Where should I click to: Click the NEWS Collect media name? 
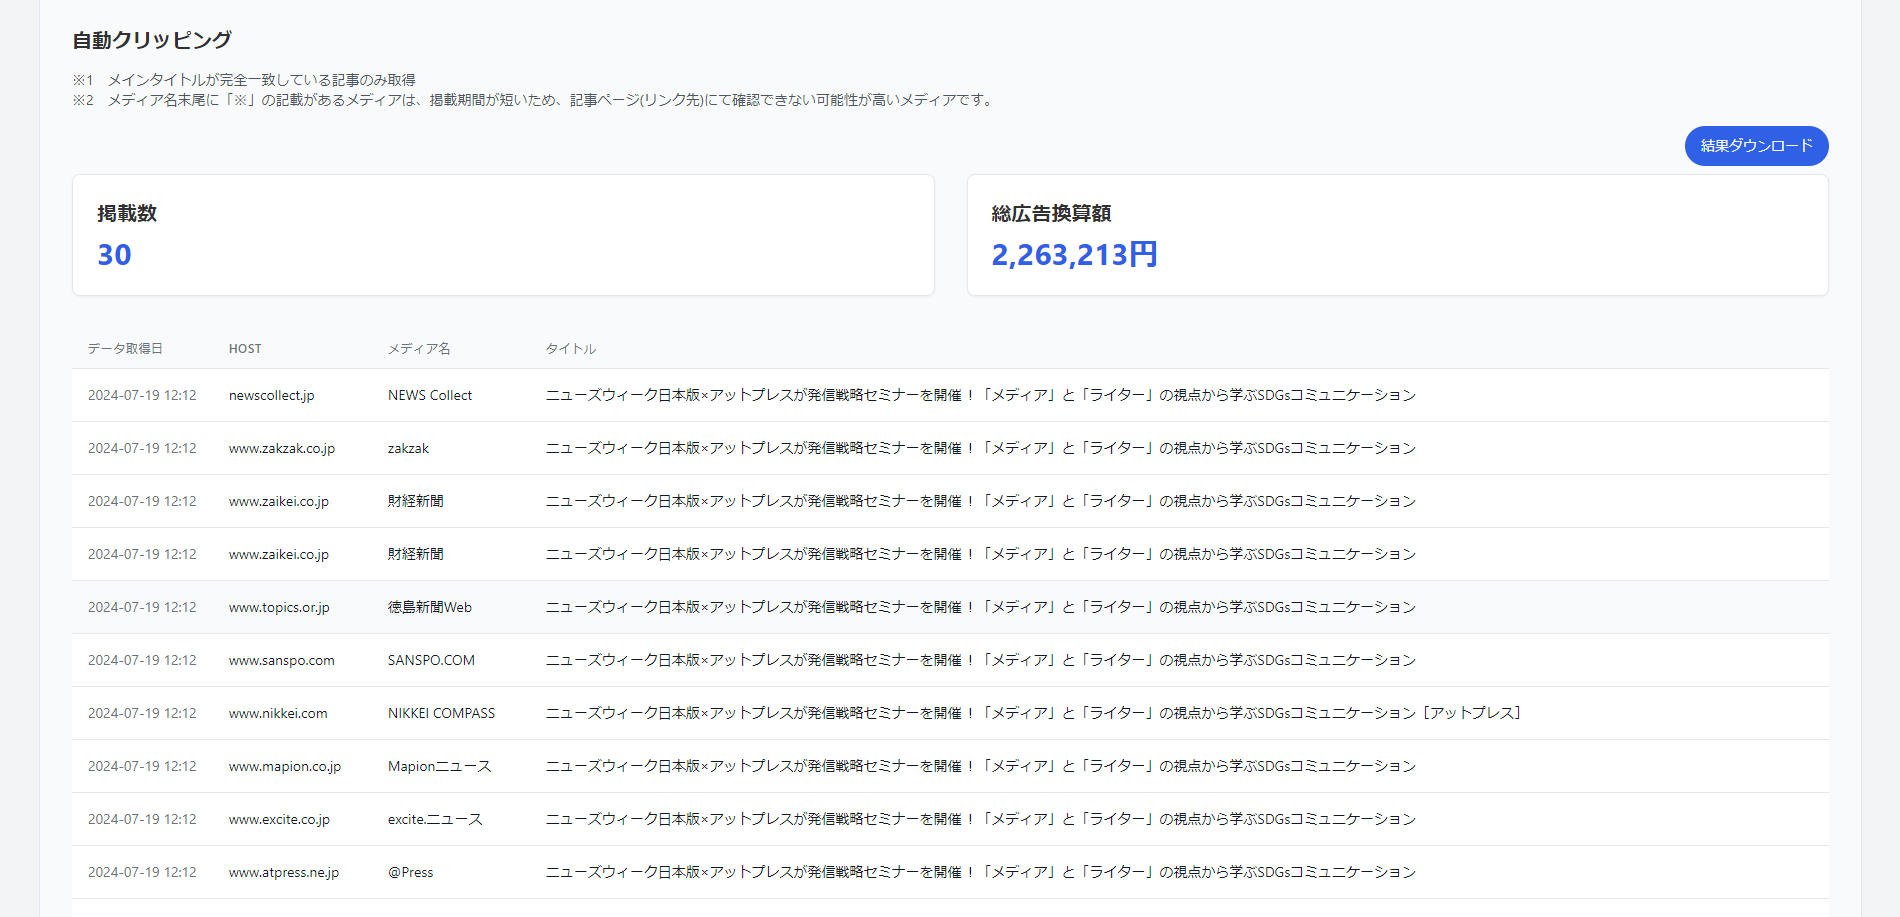(x=430, y=395)
